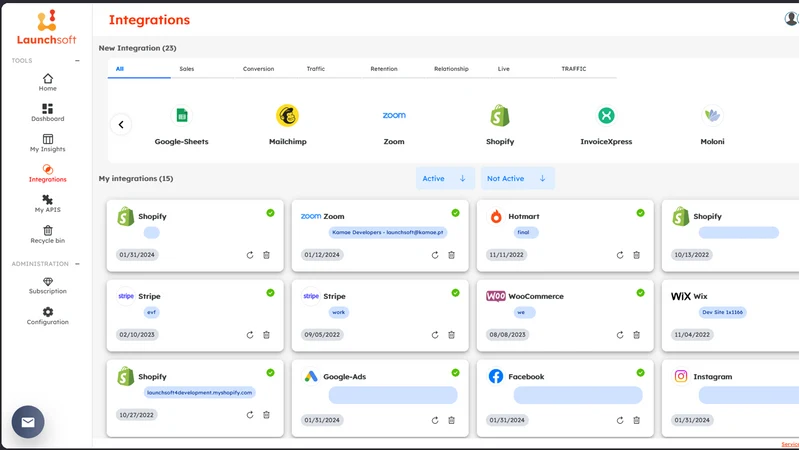Toggle status check on WooCommerce card
Image resolution: width=800 pixels, height=450 pixels.
tap(640, 293)
